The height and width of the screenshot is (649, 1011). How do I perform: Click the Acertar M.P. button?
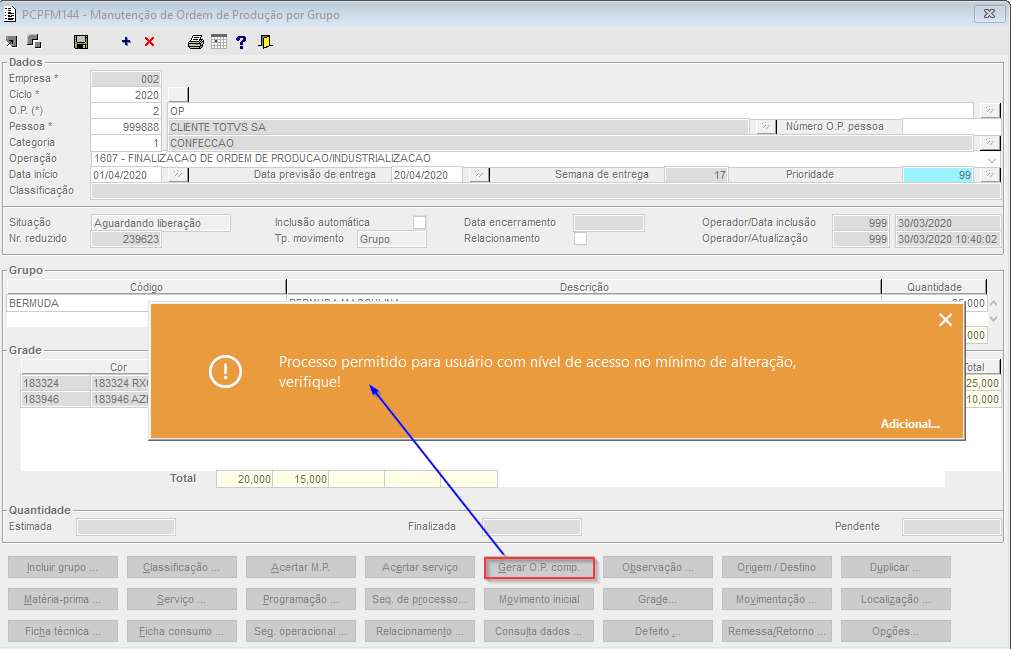[x=301, y=567]
